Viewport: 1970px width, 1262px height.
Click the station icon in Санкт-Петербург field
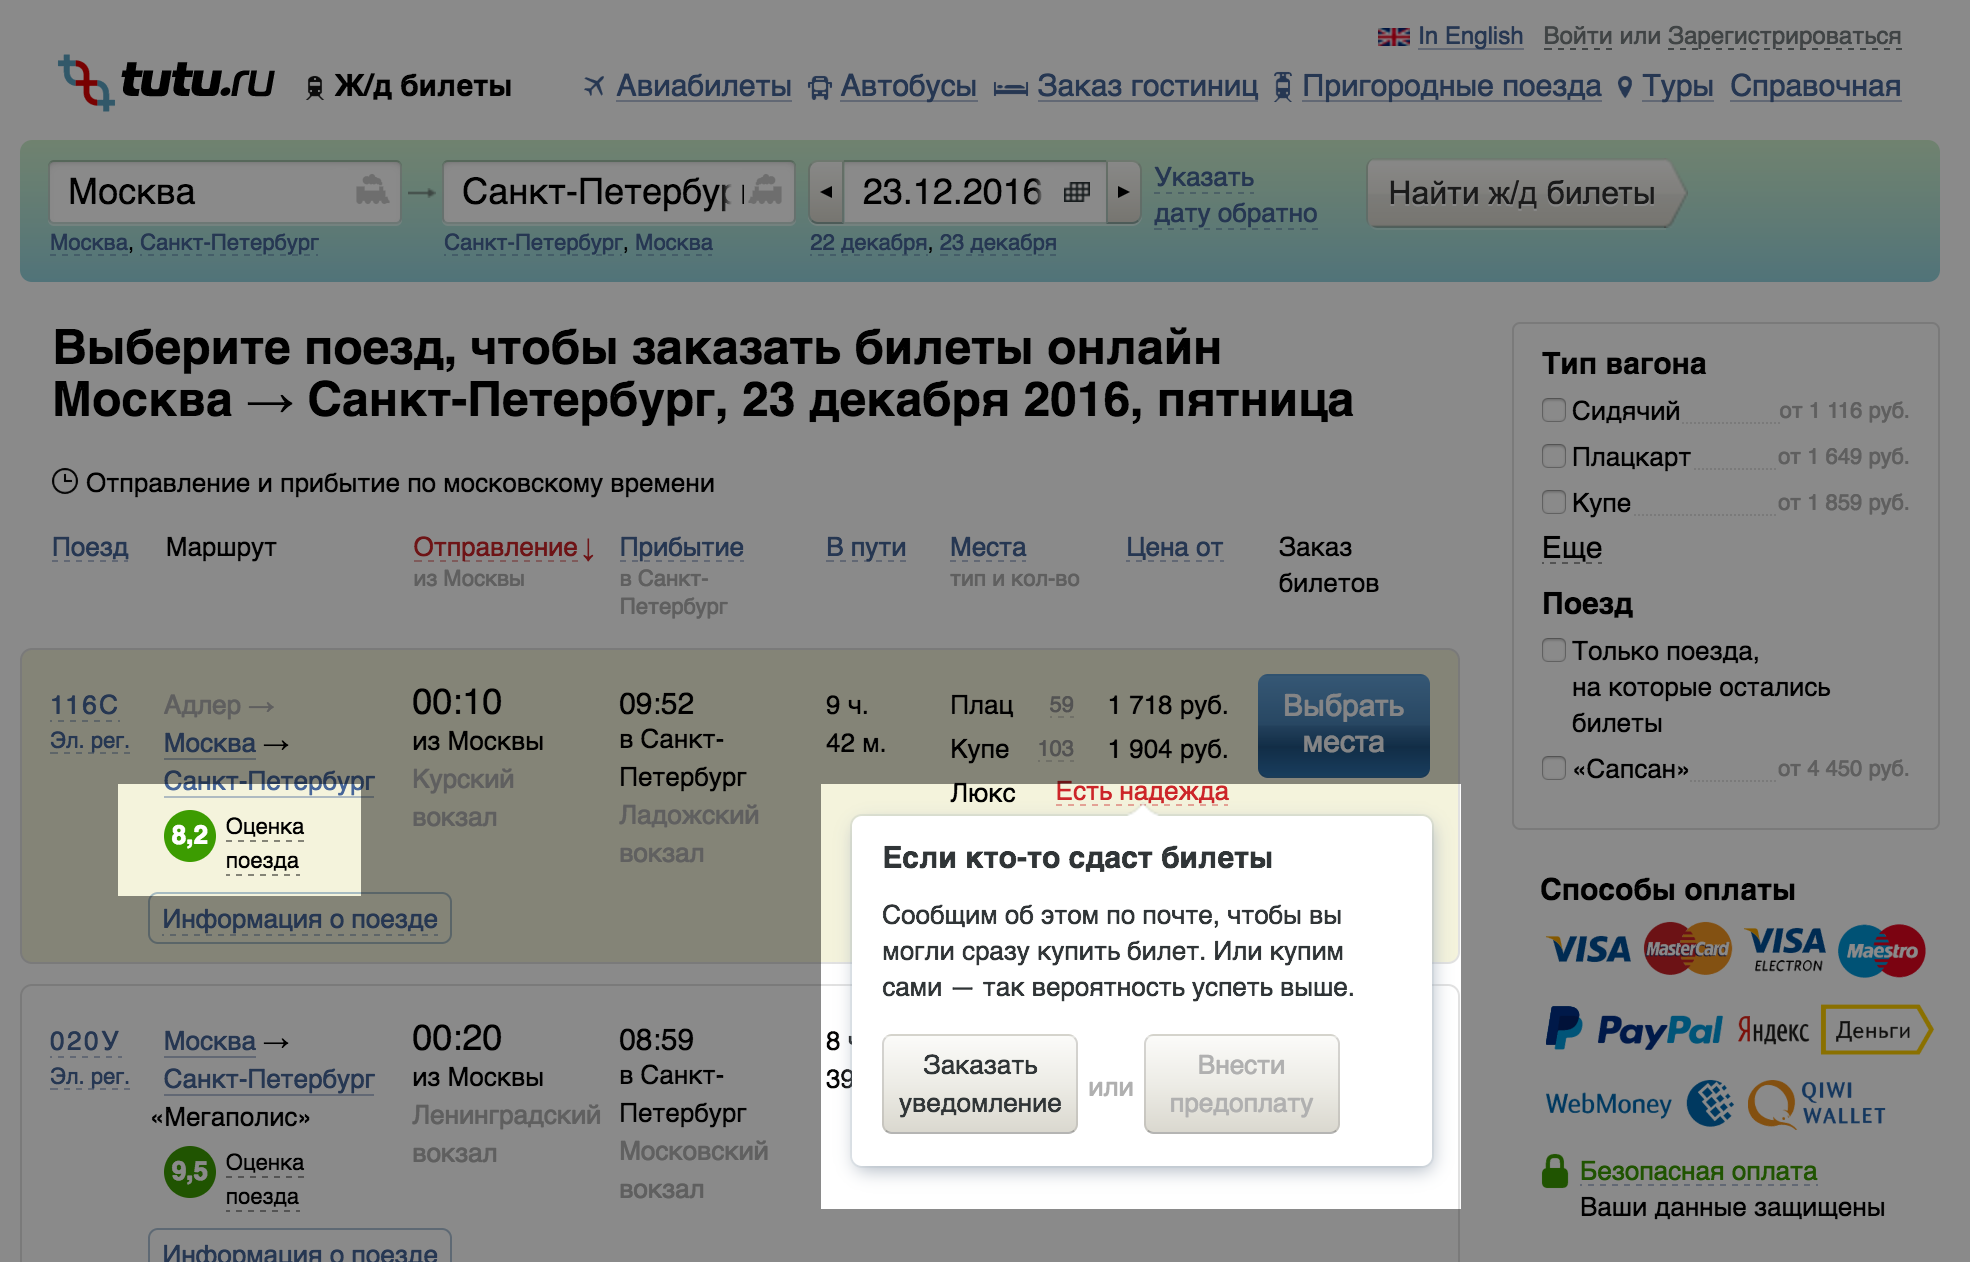[766, 190]
